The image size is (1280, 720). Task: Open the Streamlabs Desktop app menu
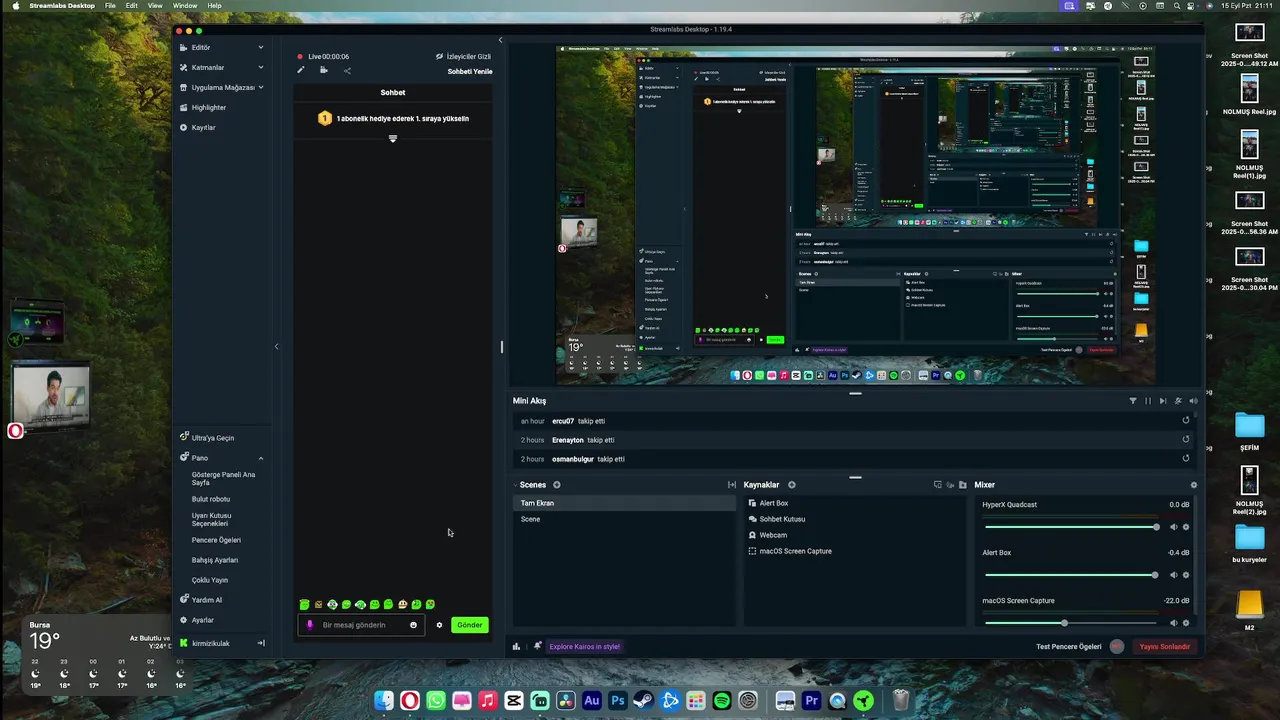click(62, 6)
